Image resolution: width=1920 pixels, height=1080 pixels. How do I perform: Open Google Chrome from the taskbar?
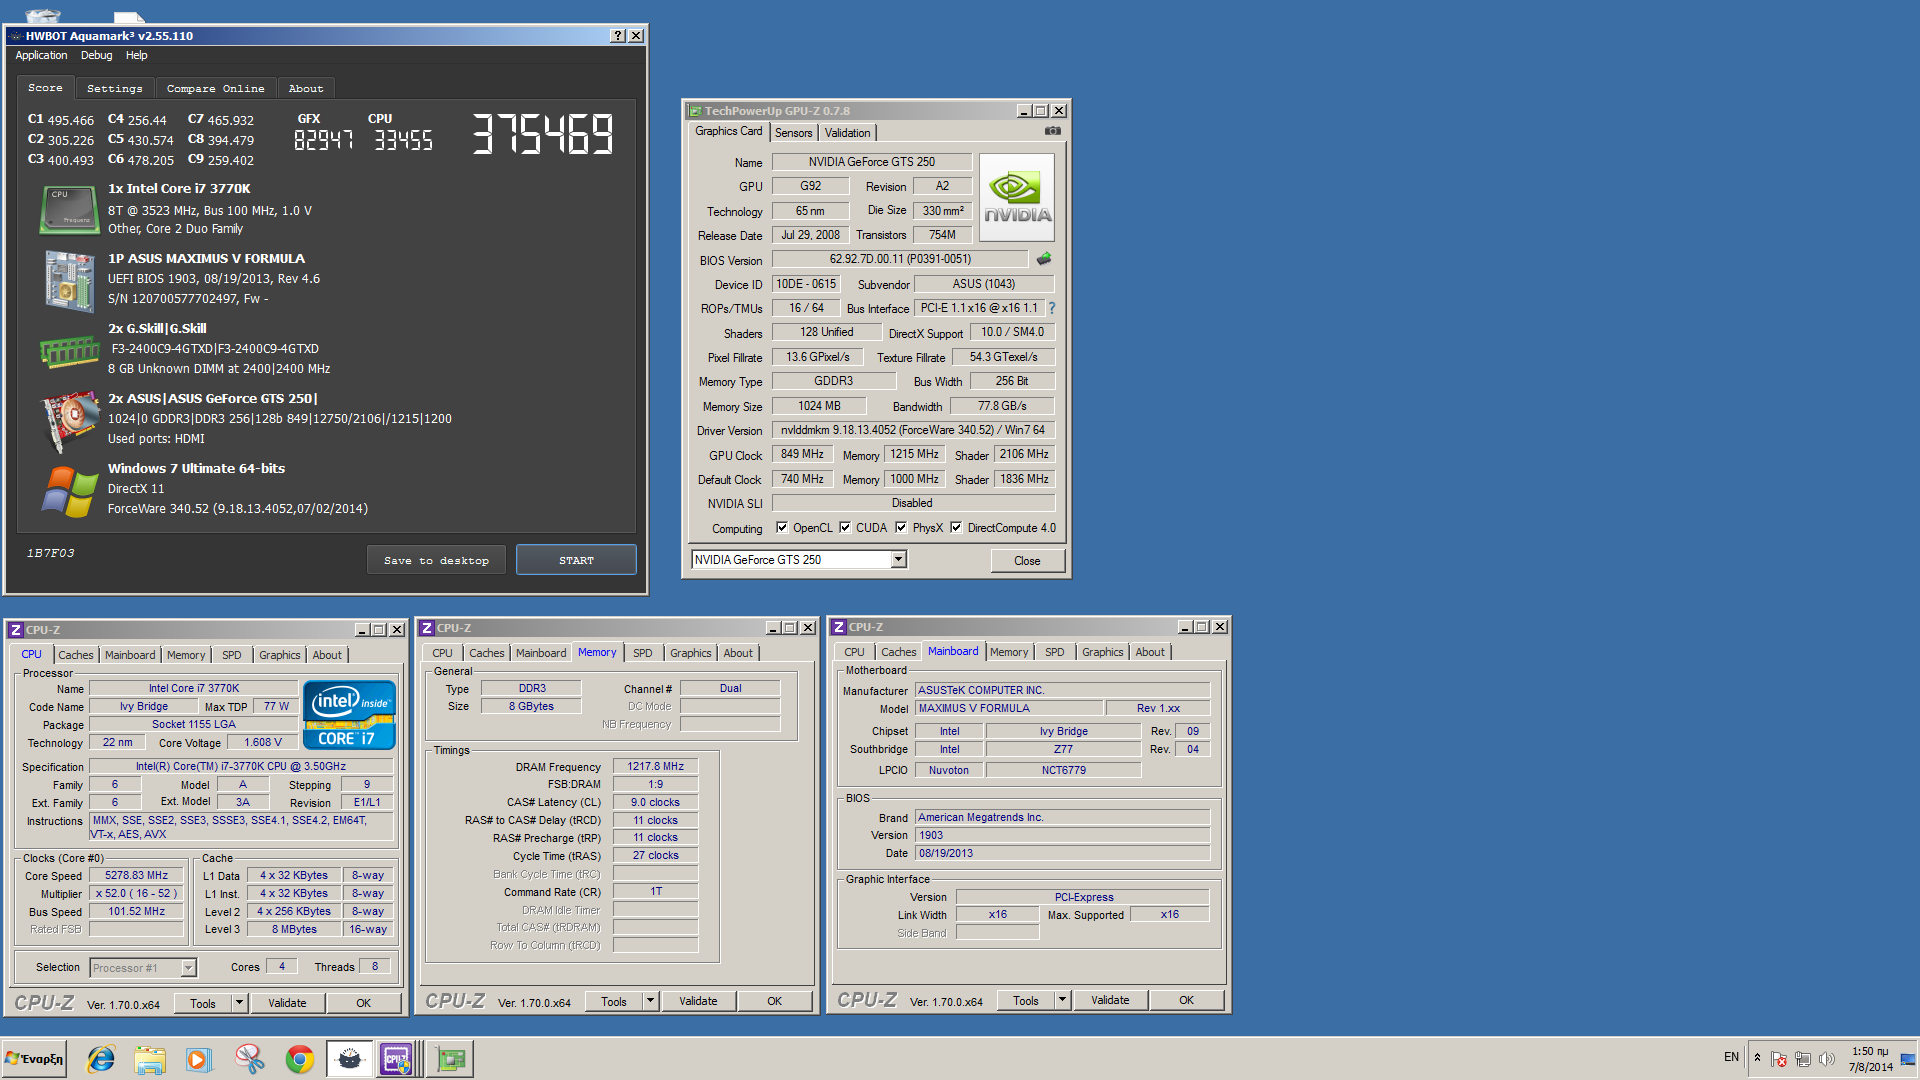(299, 1059)
